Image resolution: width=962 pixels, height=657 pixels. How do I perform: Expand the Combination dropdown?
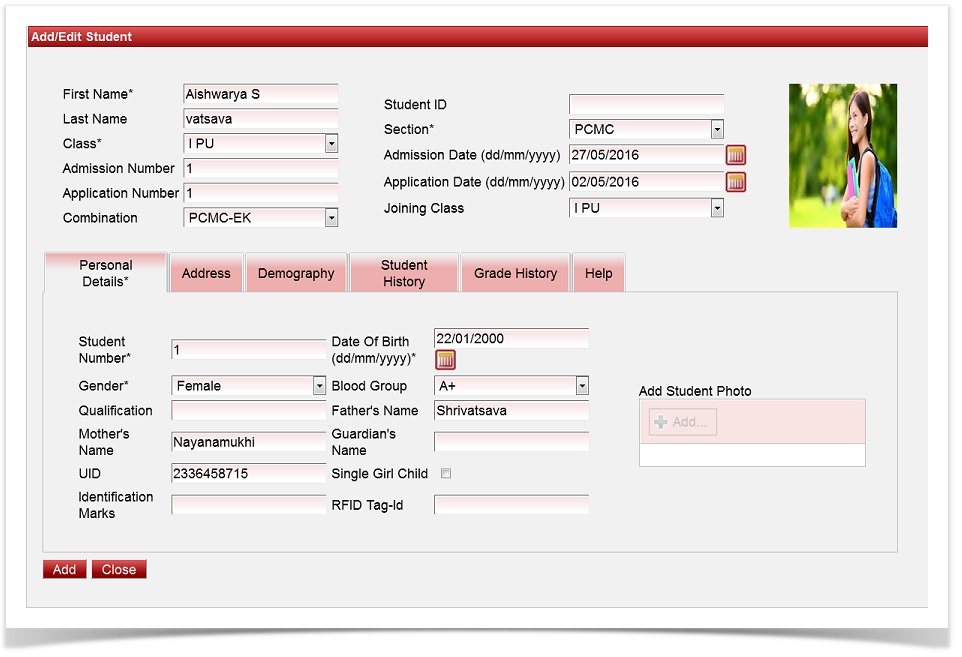tap(331, 218)
